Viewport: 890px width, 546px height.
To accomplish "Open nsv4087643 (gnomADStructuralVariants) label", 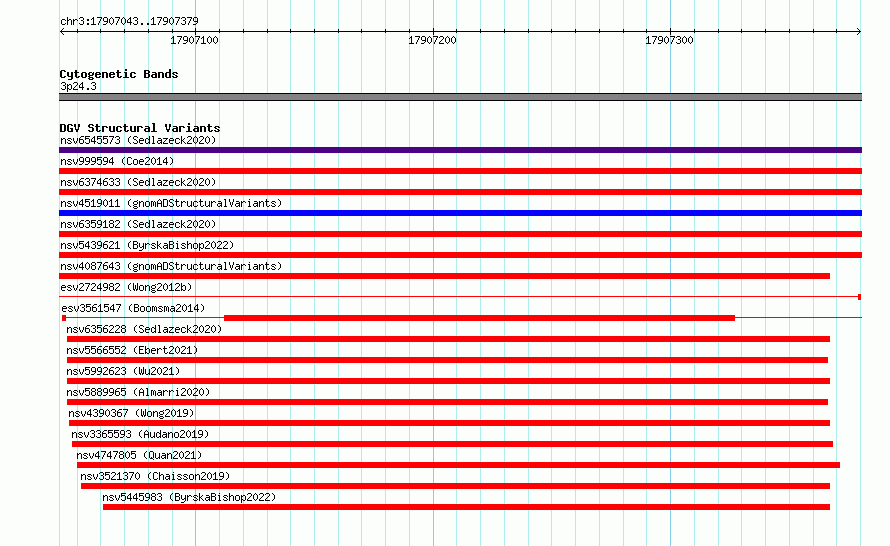I will (171, 266).
